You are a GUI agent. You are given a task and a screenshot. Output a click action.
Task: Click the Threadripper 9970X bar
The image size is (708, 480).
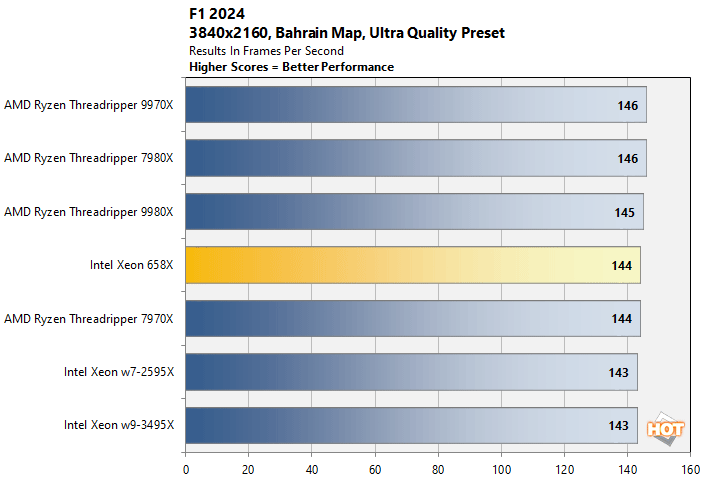point(416,105)
